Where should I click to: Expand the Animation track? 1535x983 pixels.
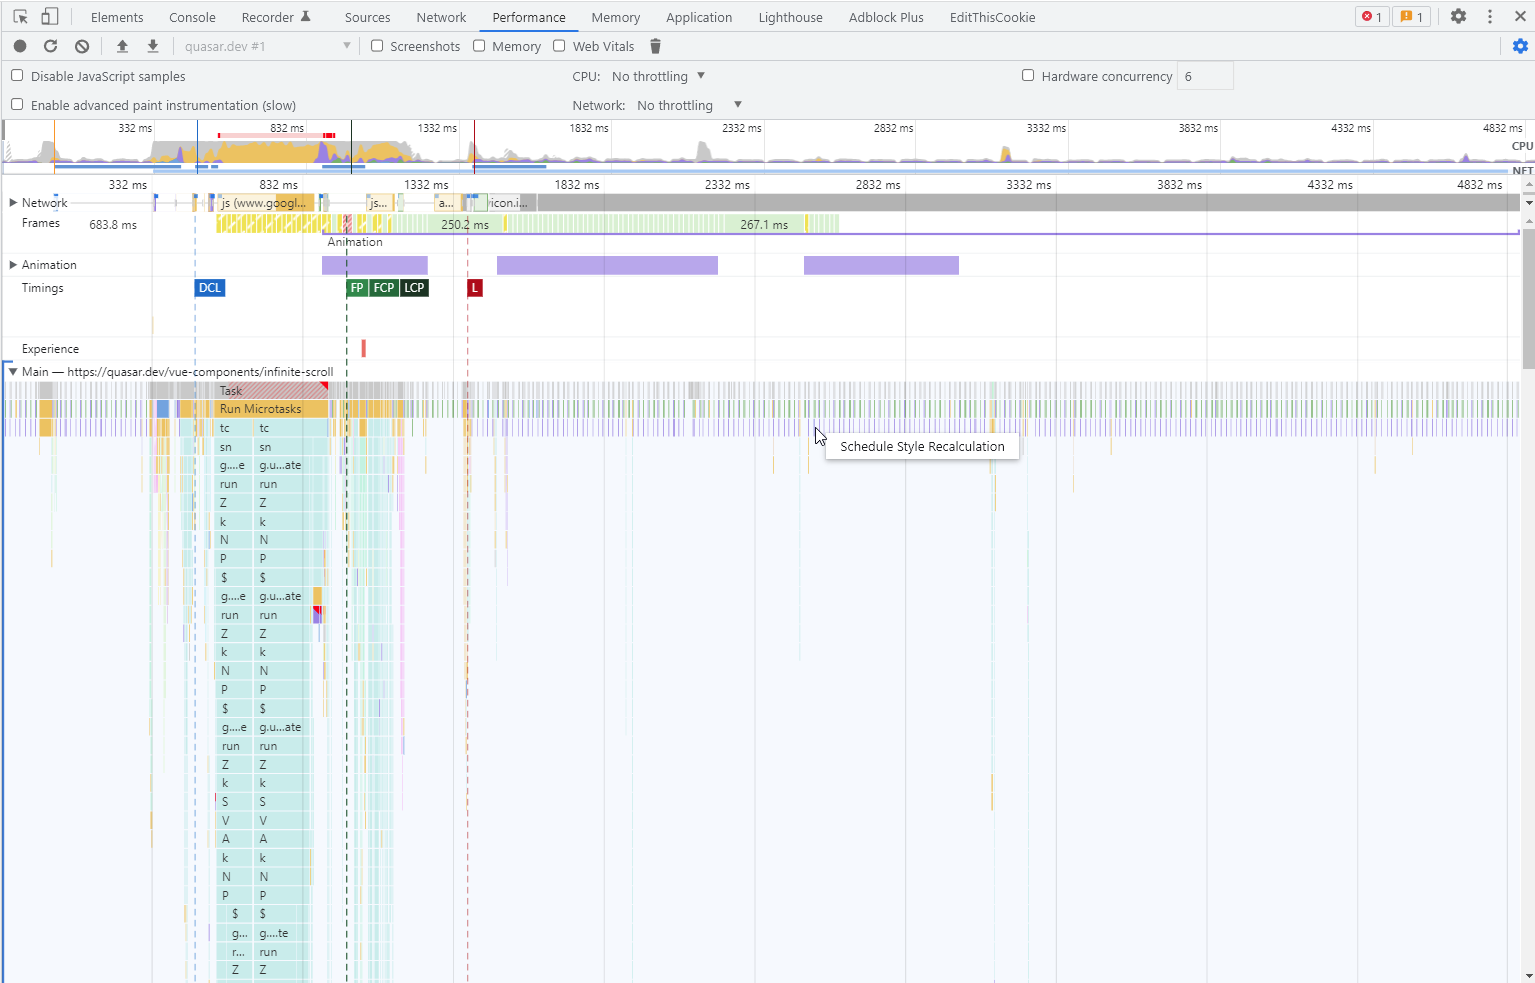click(x=12, y=264)
